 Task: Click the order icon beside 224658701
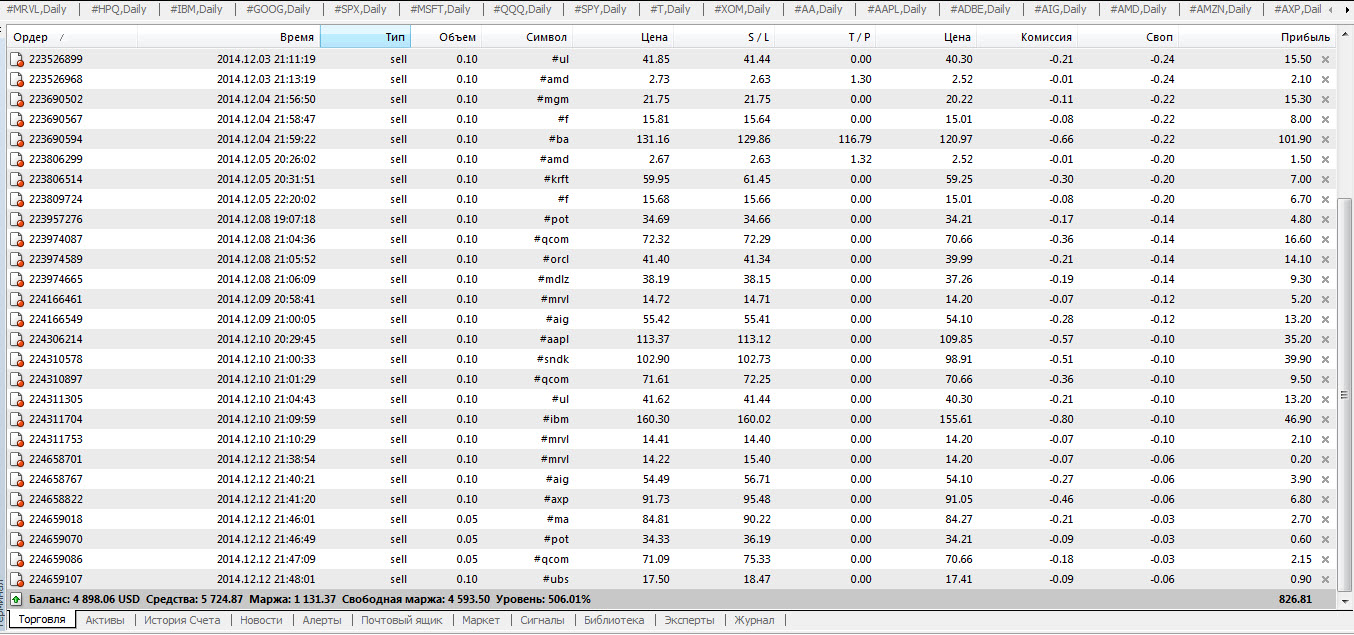tap(16, 459)
